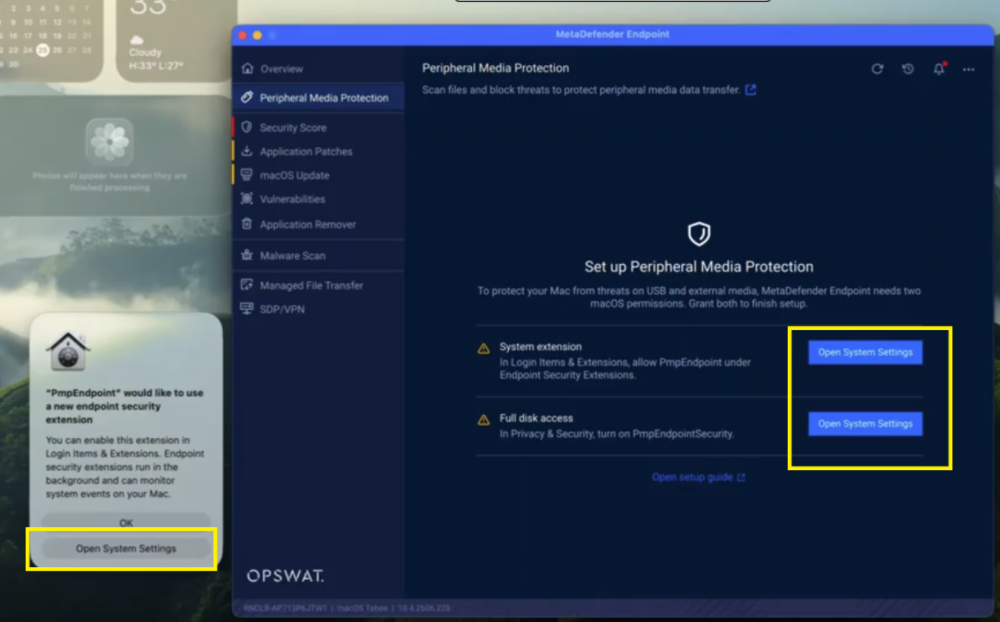1000x622 pixels.
Task: Click the refresh icon in header
Action: pyautogui.click(x=878, y=69)
